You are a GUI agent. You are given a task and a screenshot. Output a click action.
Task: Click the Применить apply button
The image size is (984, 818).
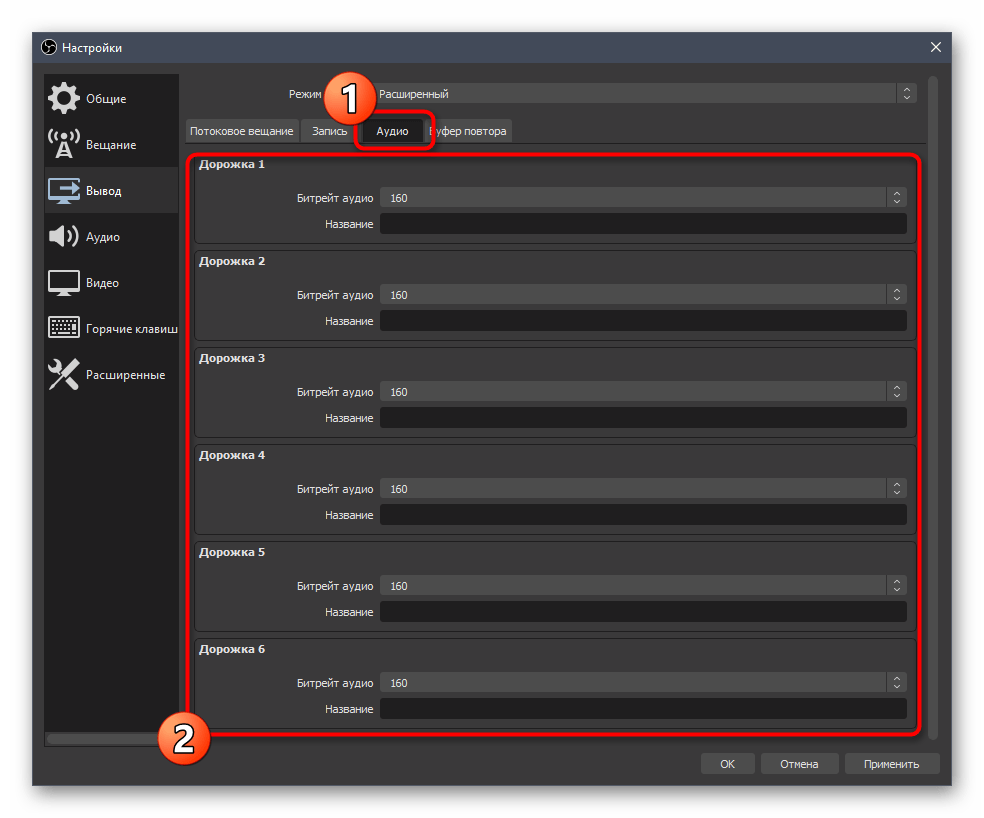(x=891, y=764)
